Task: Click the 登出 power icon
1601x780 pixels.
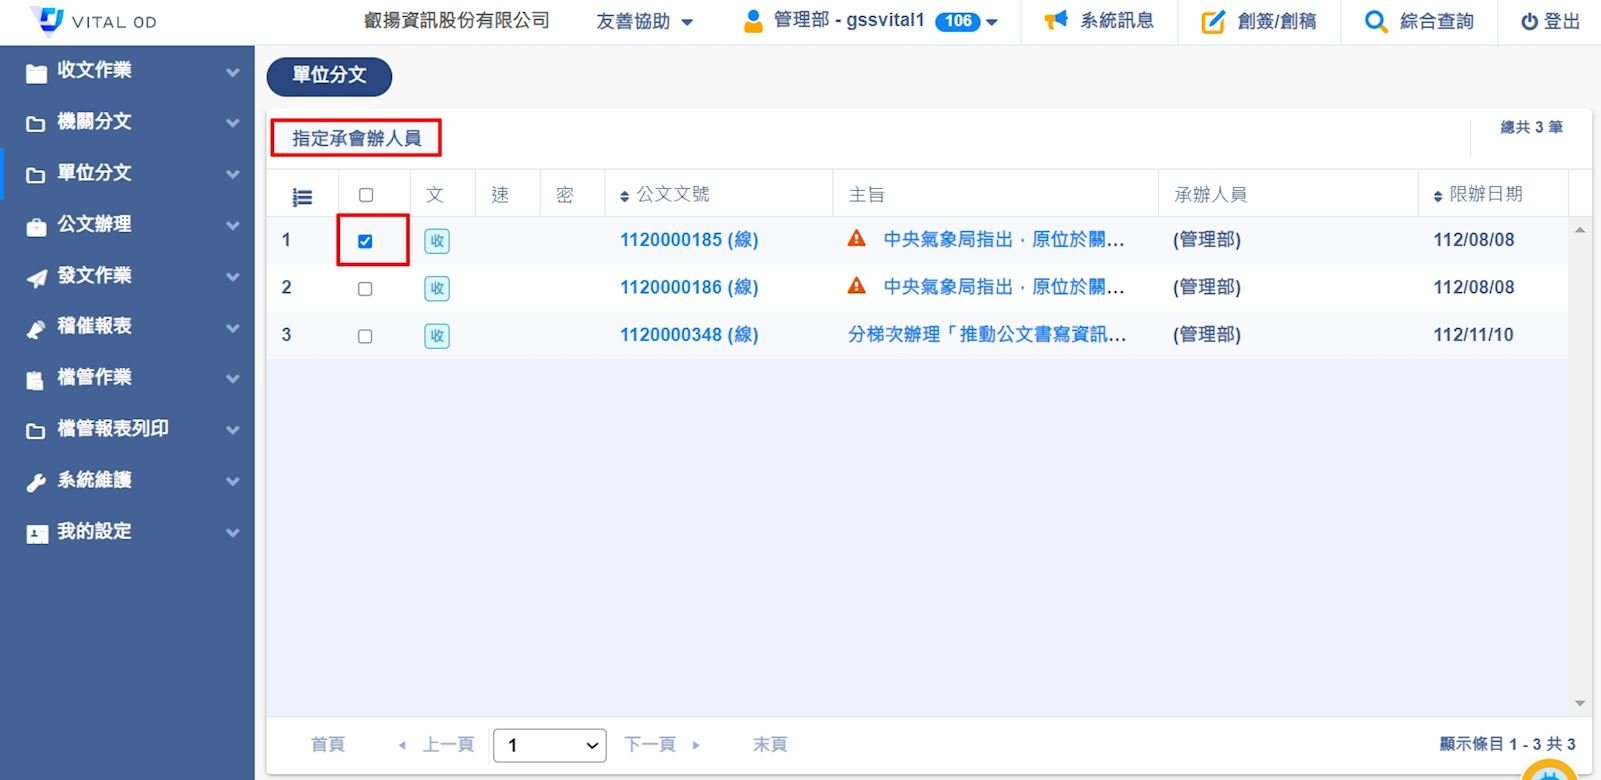Action: (x=1529, y=21)
